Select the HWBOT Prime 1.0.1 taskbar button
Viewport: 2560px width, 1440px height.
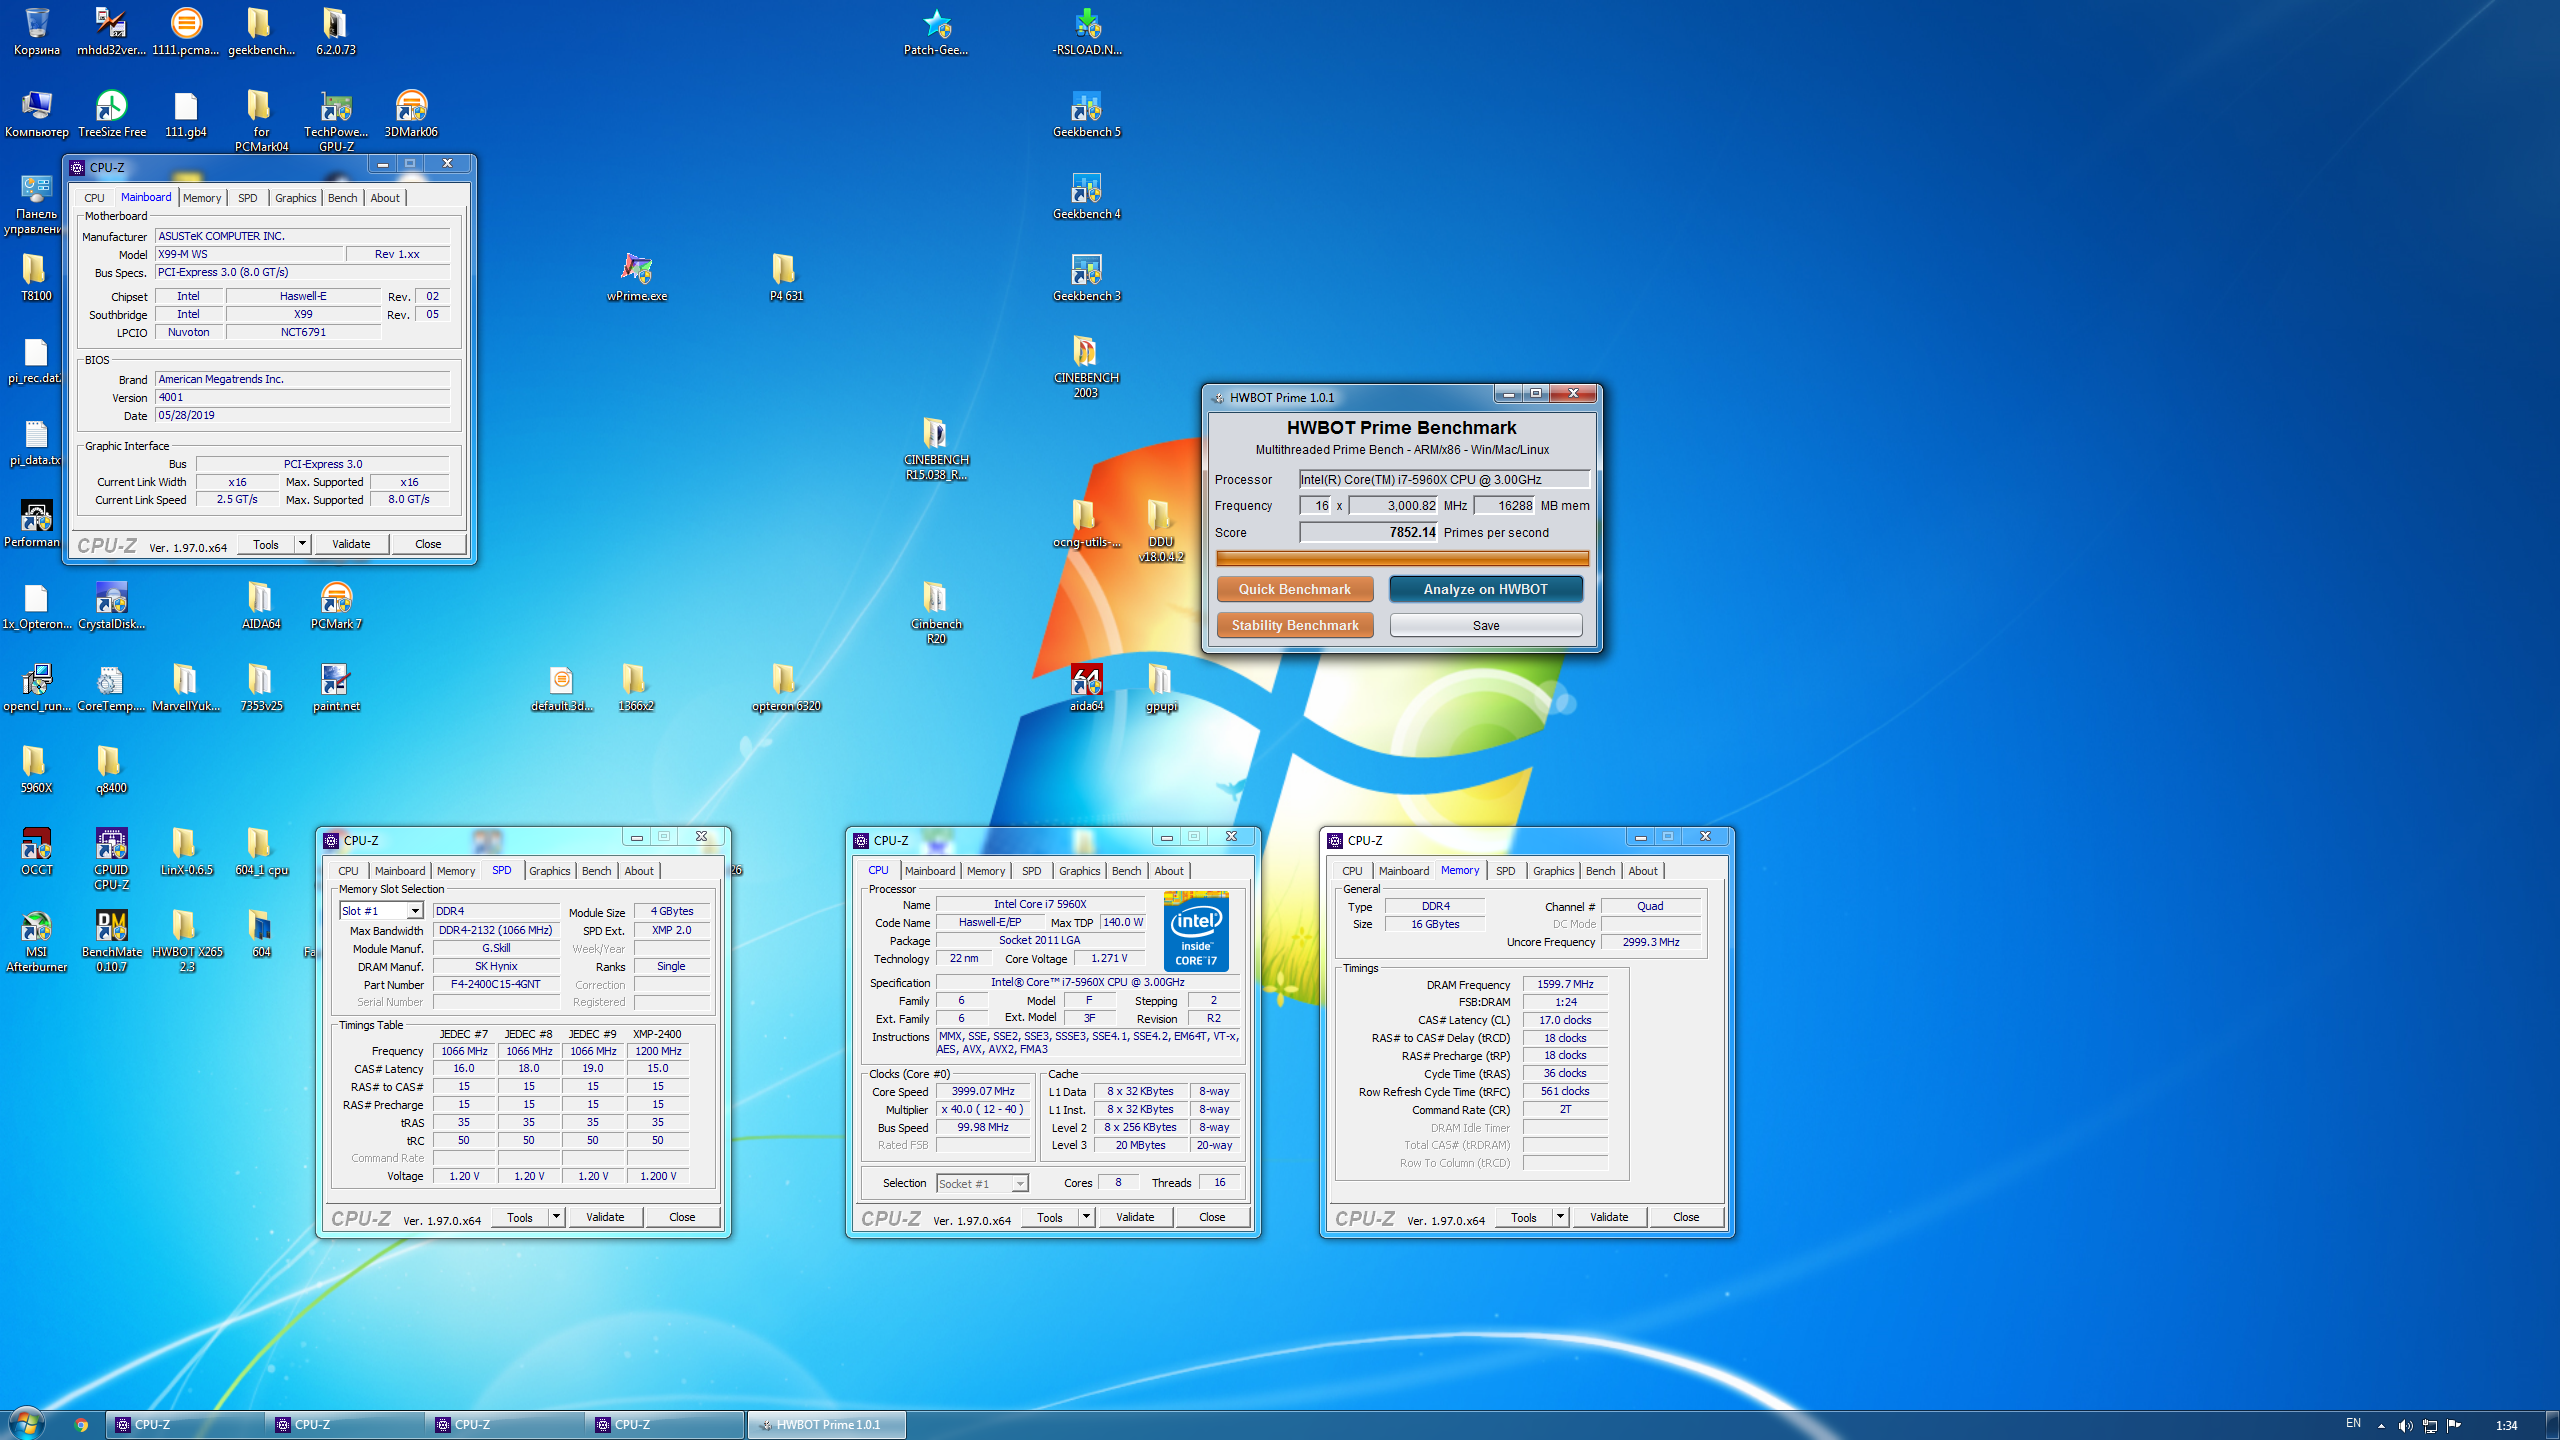click(x=827, y=1425)
